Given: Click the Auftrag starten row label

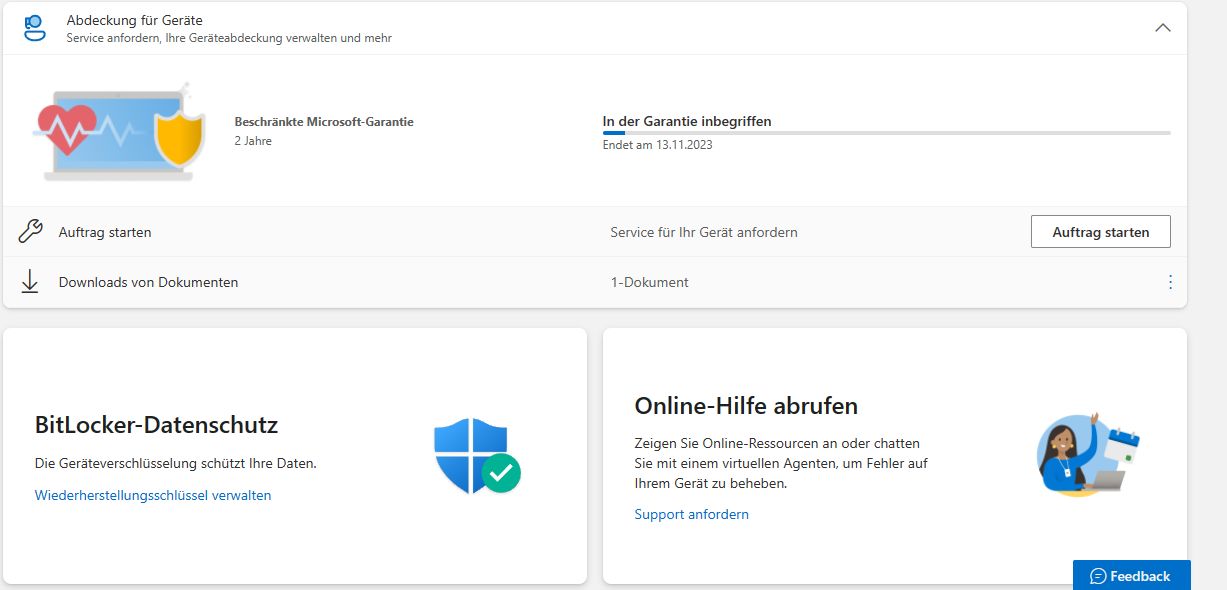Looking at the screenshot, I should tap(105, 232).
